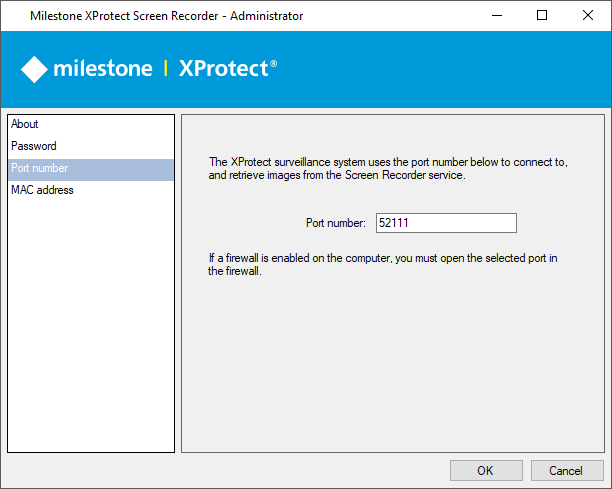Go to the MAC address settings
The image size is (612, 489).
42,190
